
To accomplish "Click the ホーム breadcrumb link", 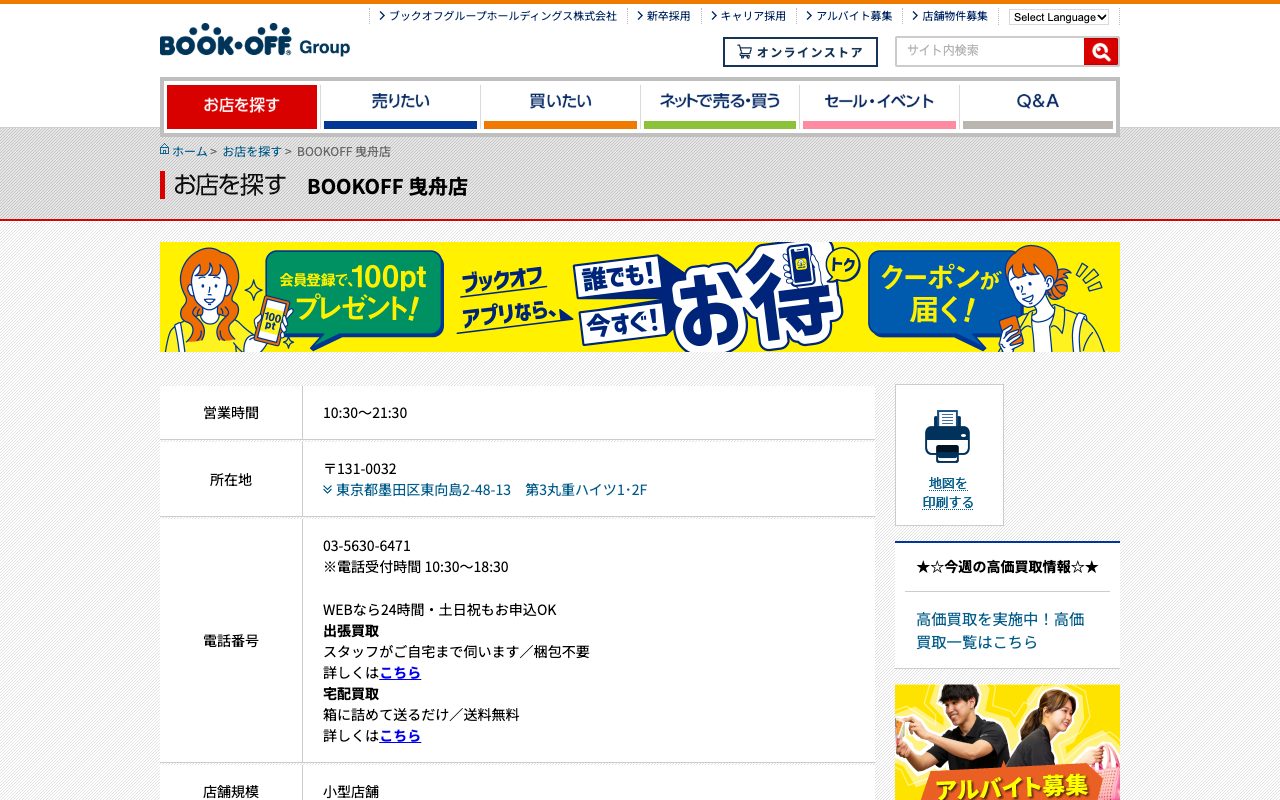I will (190, 151).
